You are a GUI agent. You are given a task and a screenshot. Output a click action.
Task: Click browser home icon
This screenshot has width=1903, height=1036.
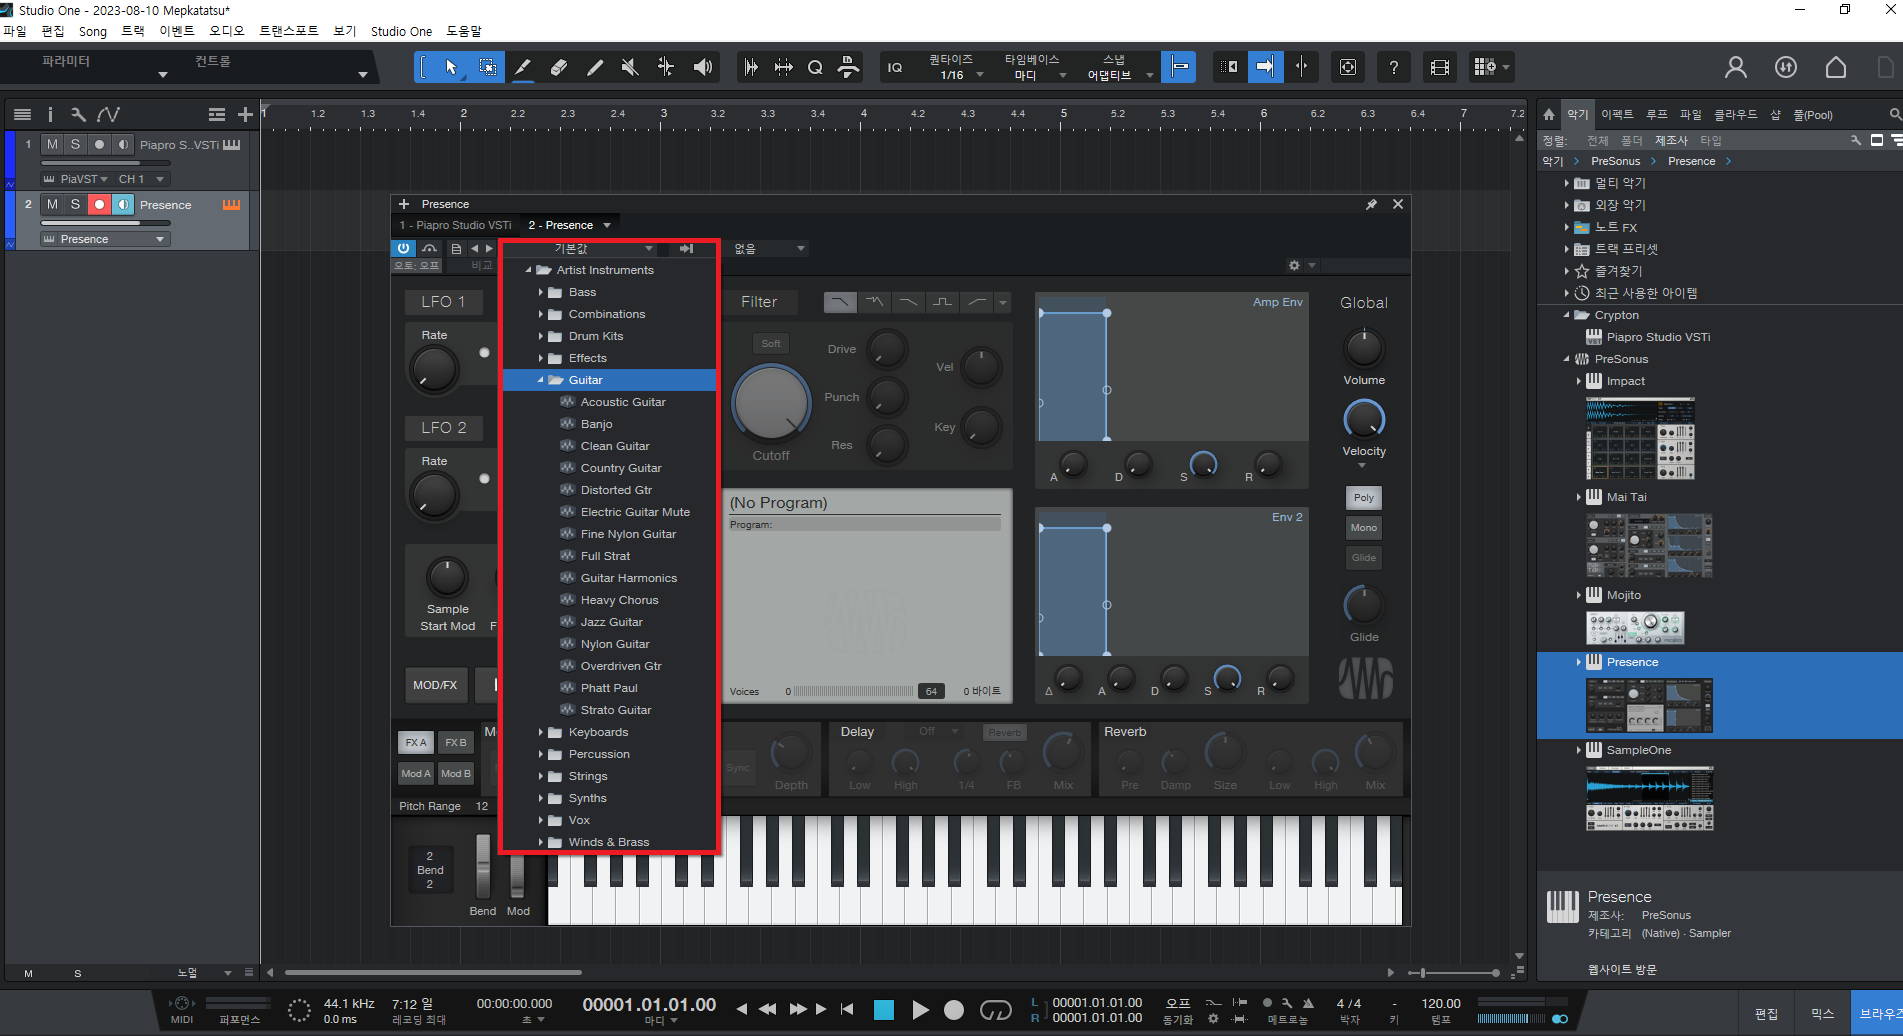coord(1549,114)
